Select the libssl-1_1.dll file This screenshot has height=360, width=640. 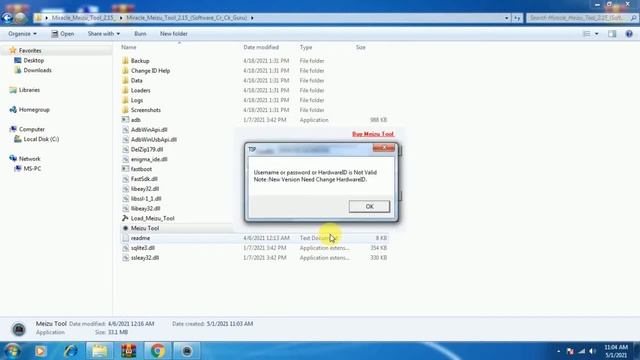[x=146, y=199]
